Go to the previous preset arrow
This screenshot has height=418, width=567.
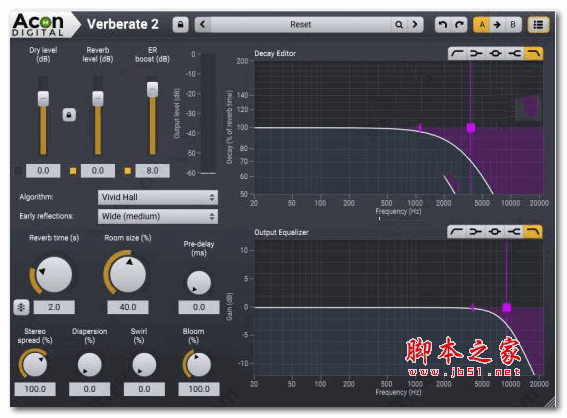tap(202, 25)
